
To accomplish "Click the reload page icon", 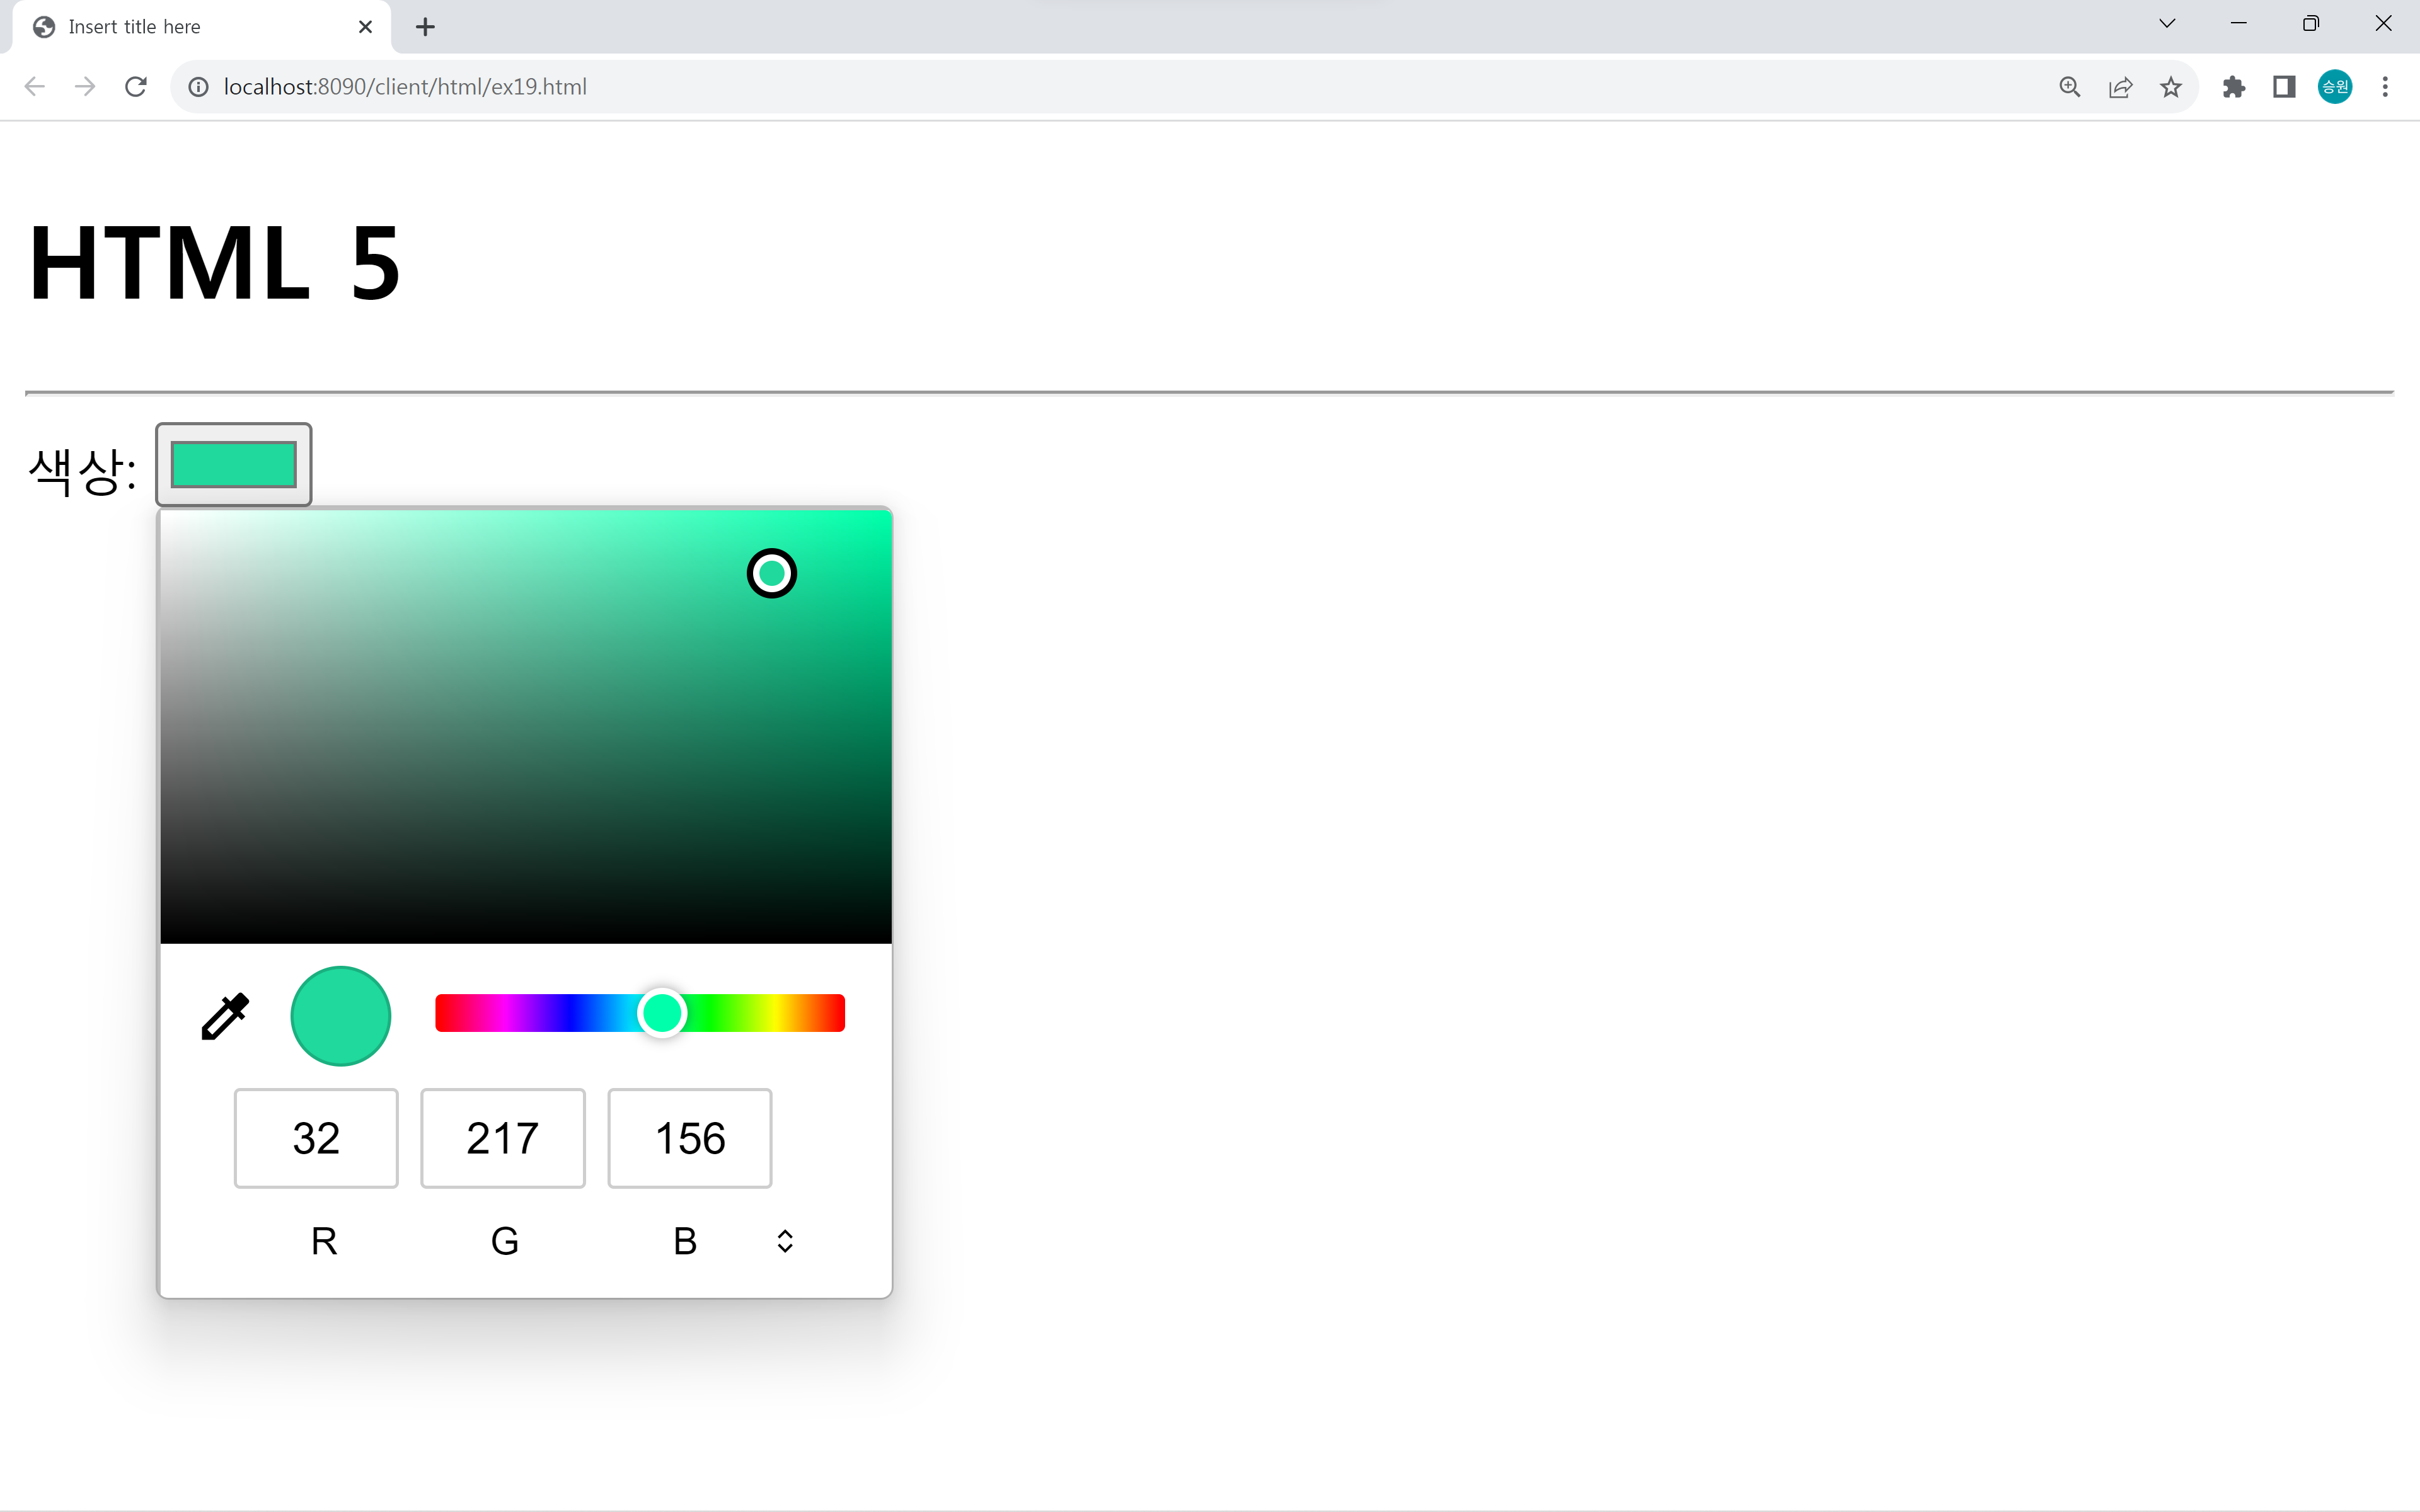I will (x=136, y=87).
